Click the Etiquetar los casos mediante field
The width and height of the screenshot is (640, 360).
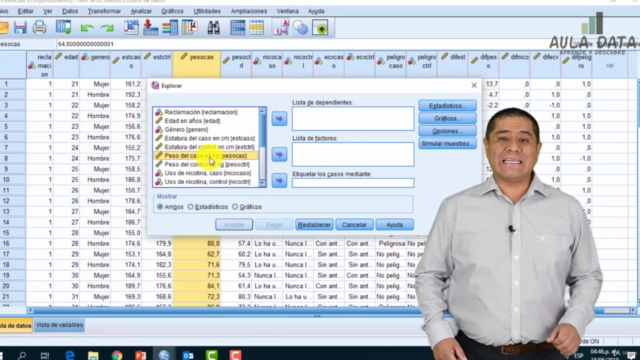pos(353,183)
